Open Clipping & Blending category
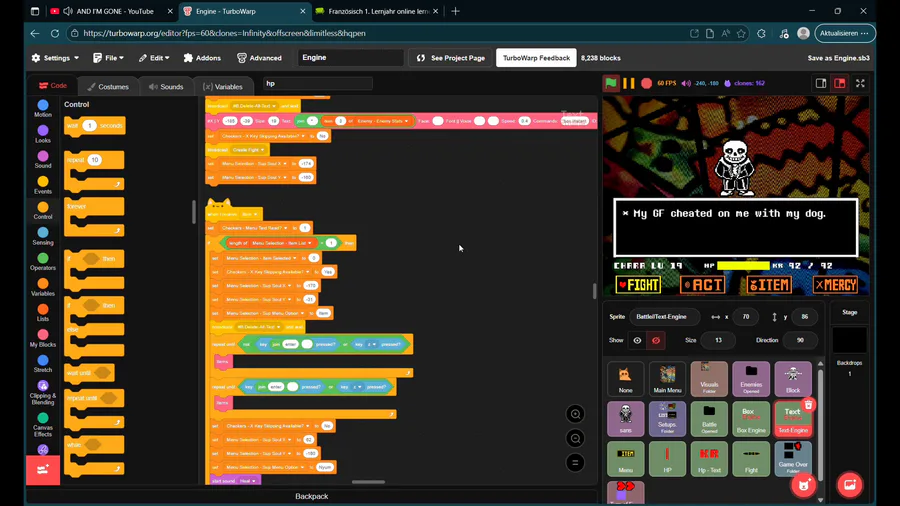Viewport: 900px width, 506px height. click(x=42, y=392)
